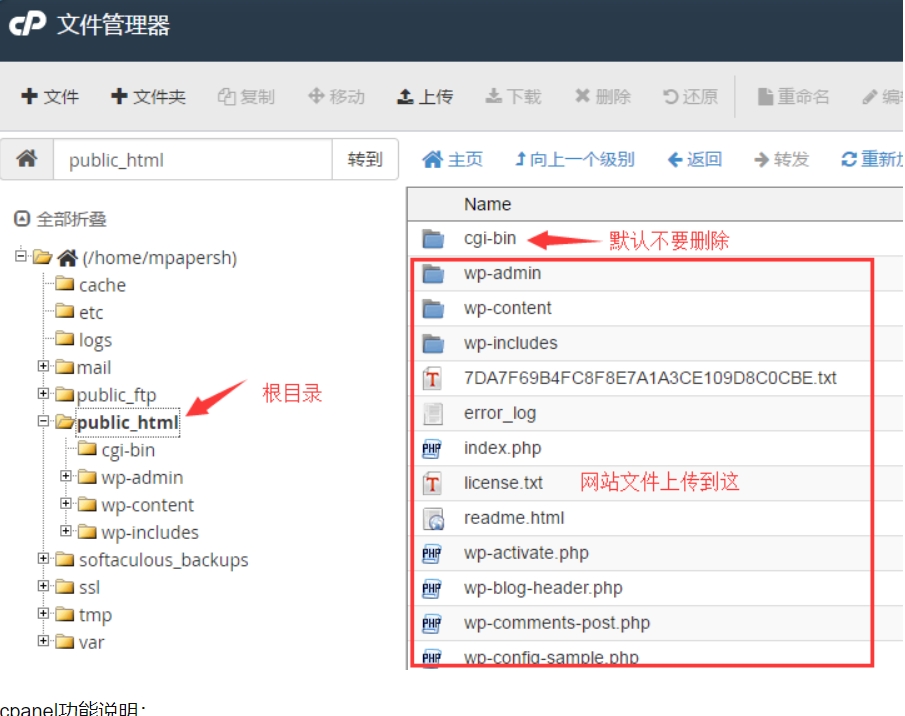Select softaculous_backups folder in tree
This screenshot has height=716, width=905.
pyautogui.click(x=163, y=560)
